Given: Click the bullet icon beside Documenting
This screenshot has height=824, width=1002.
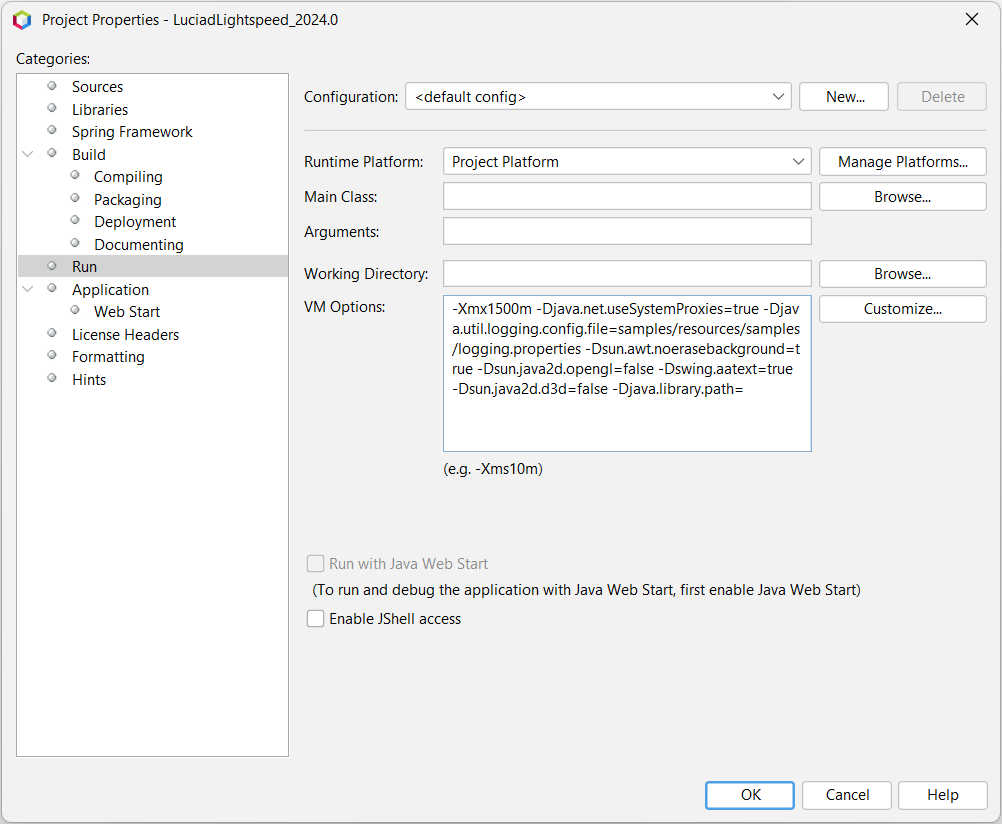Looking at the screenshot, I should pyautogui.click(x=75, y=244).
